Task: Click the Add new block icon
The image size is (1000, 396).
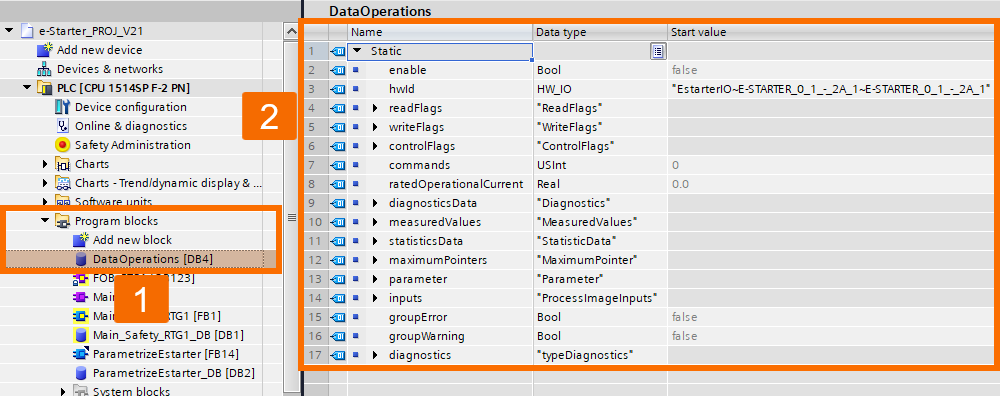Action: tap(80, 240)
